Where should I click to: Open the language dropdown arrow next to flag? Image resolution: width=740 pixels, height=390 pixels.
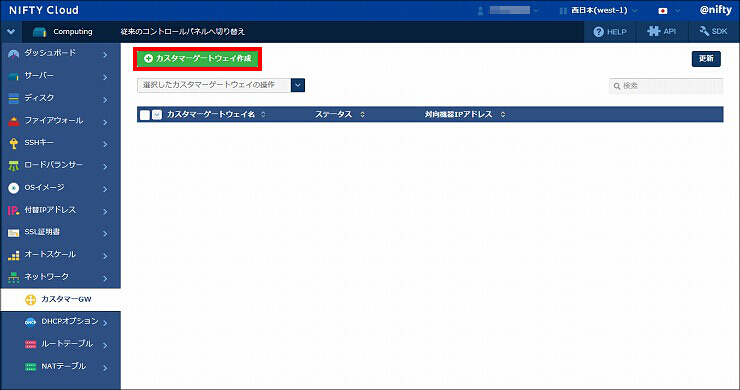678,11
